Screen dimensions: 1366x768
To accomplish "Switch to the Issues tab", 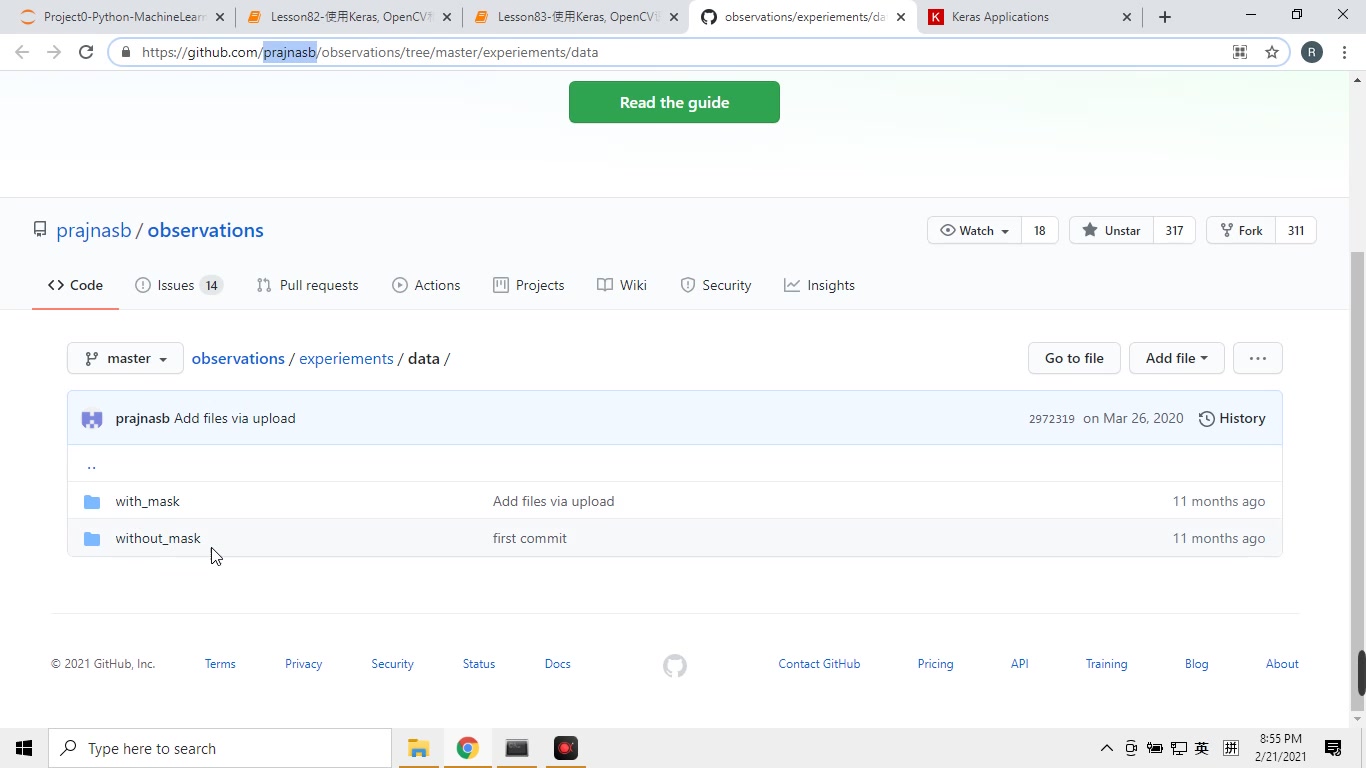I will click(174, 285).
